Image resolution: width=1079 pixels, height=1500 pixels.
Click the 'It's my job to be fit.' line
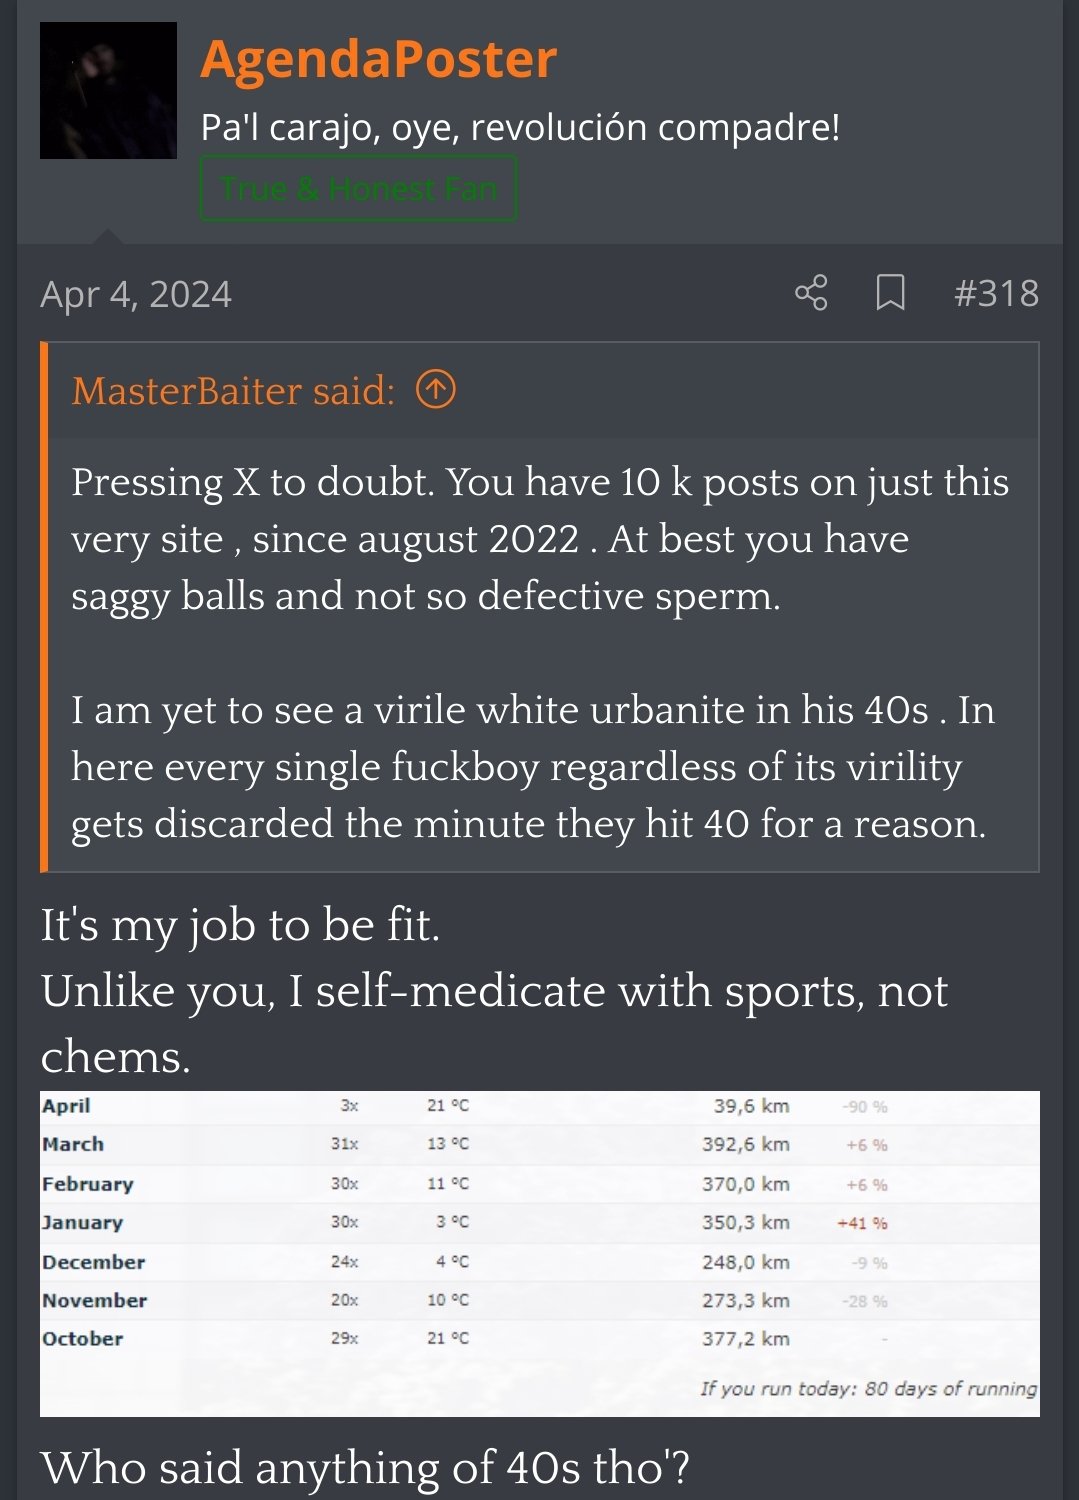pos(240,925)
